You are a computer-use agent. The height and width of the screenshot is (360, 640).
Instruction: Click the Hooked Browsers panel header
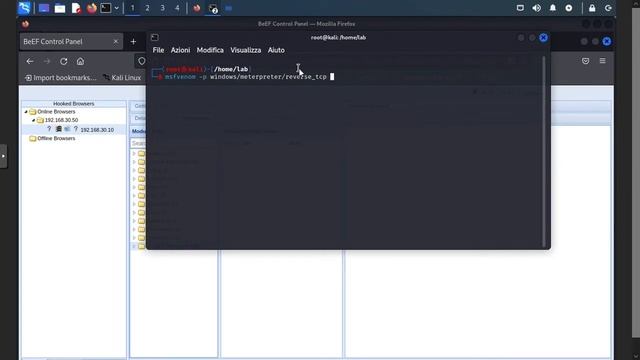pyautogui.click(x=73, y=104)
